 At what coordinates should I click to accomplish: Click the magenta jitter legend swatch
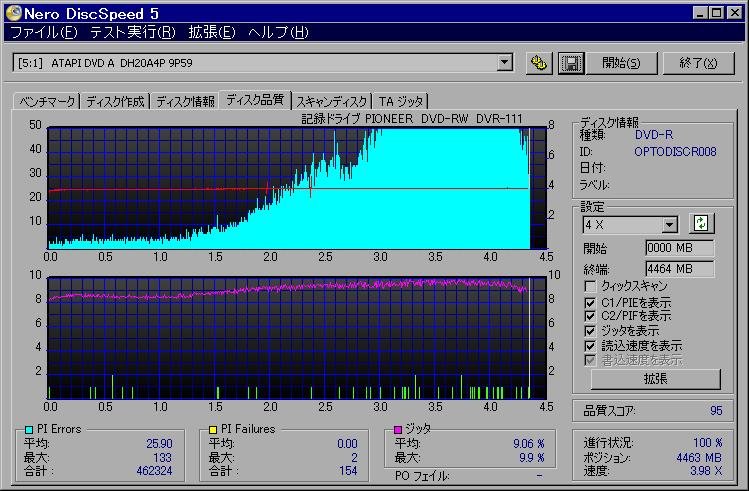[397, 429]
